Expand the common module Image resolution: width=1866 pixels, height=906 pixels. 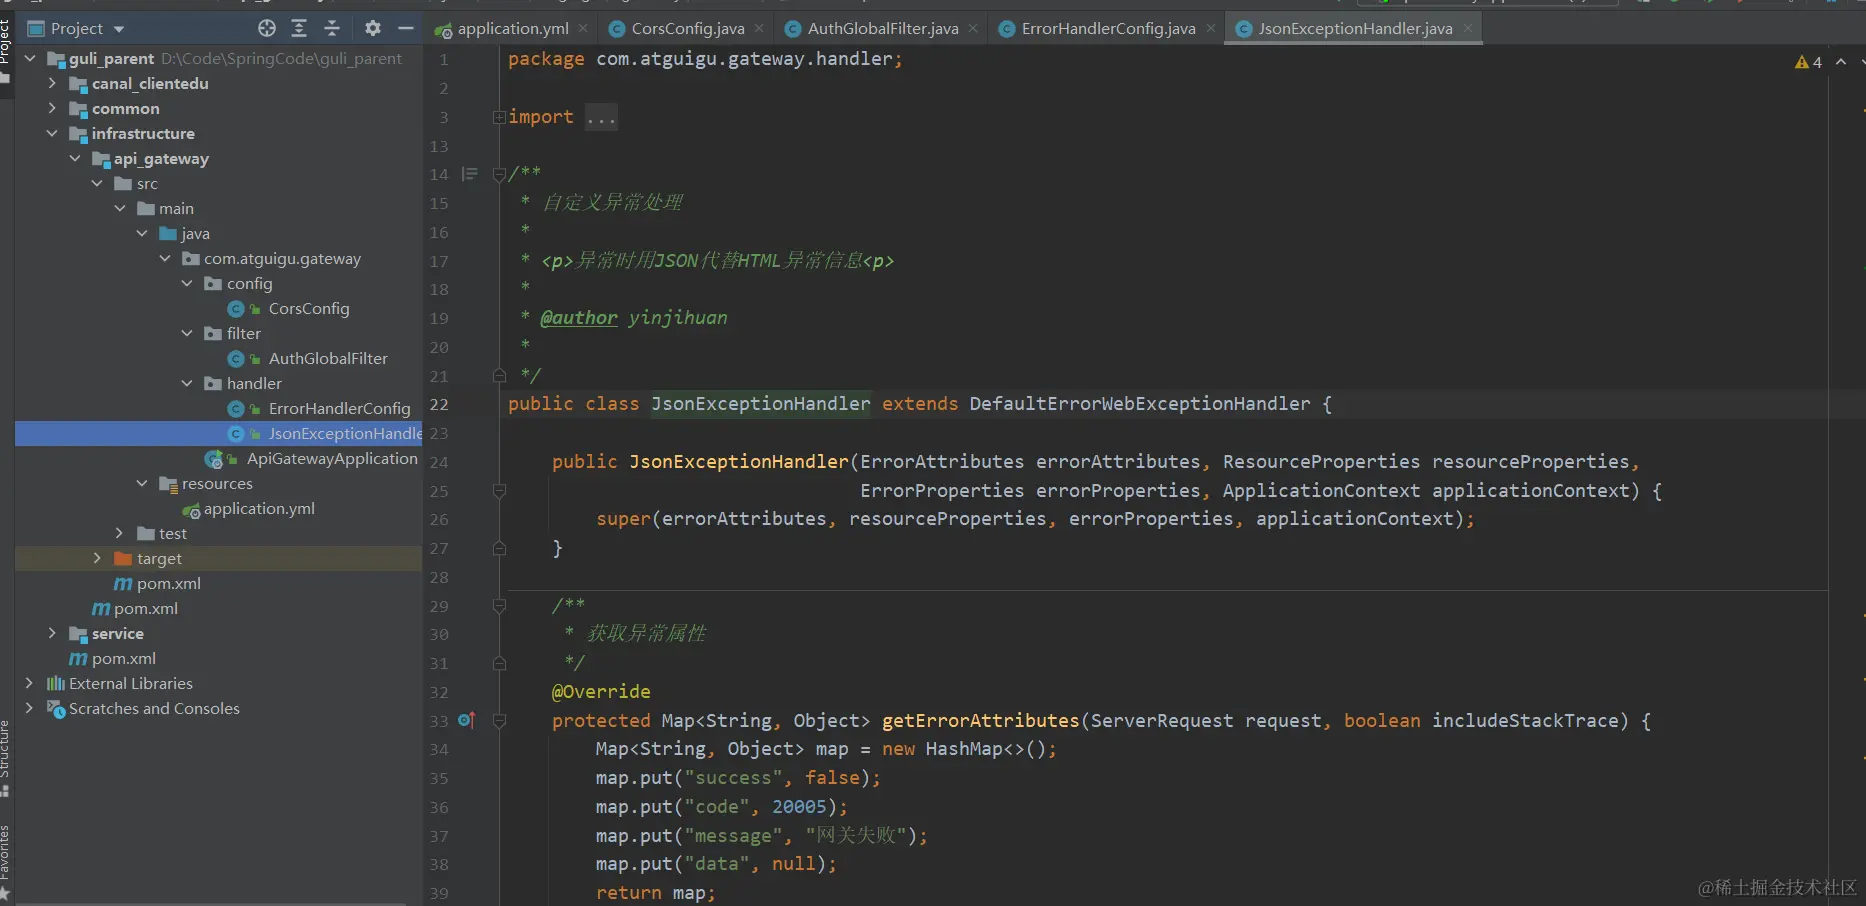52,109
